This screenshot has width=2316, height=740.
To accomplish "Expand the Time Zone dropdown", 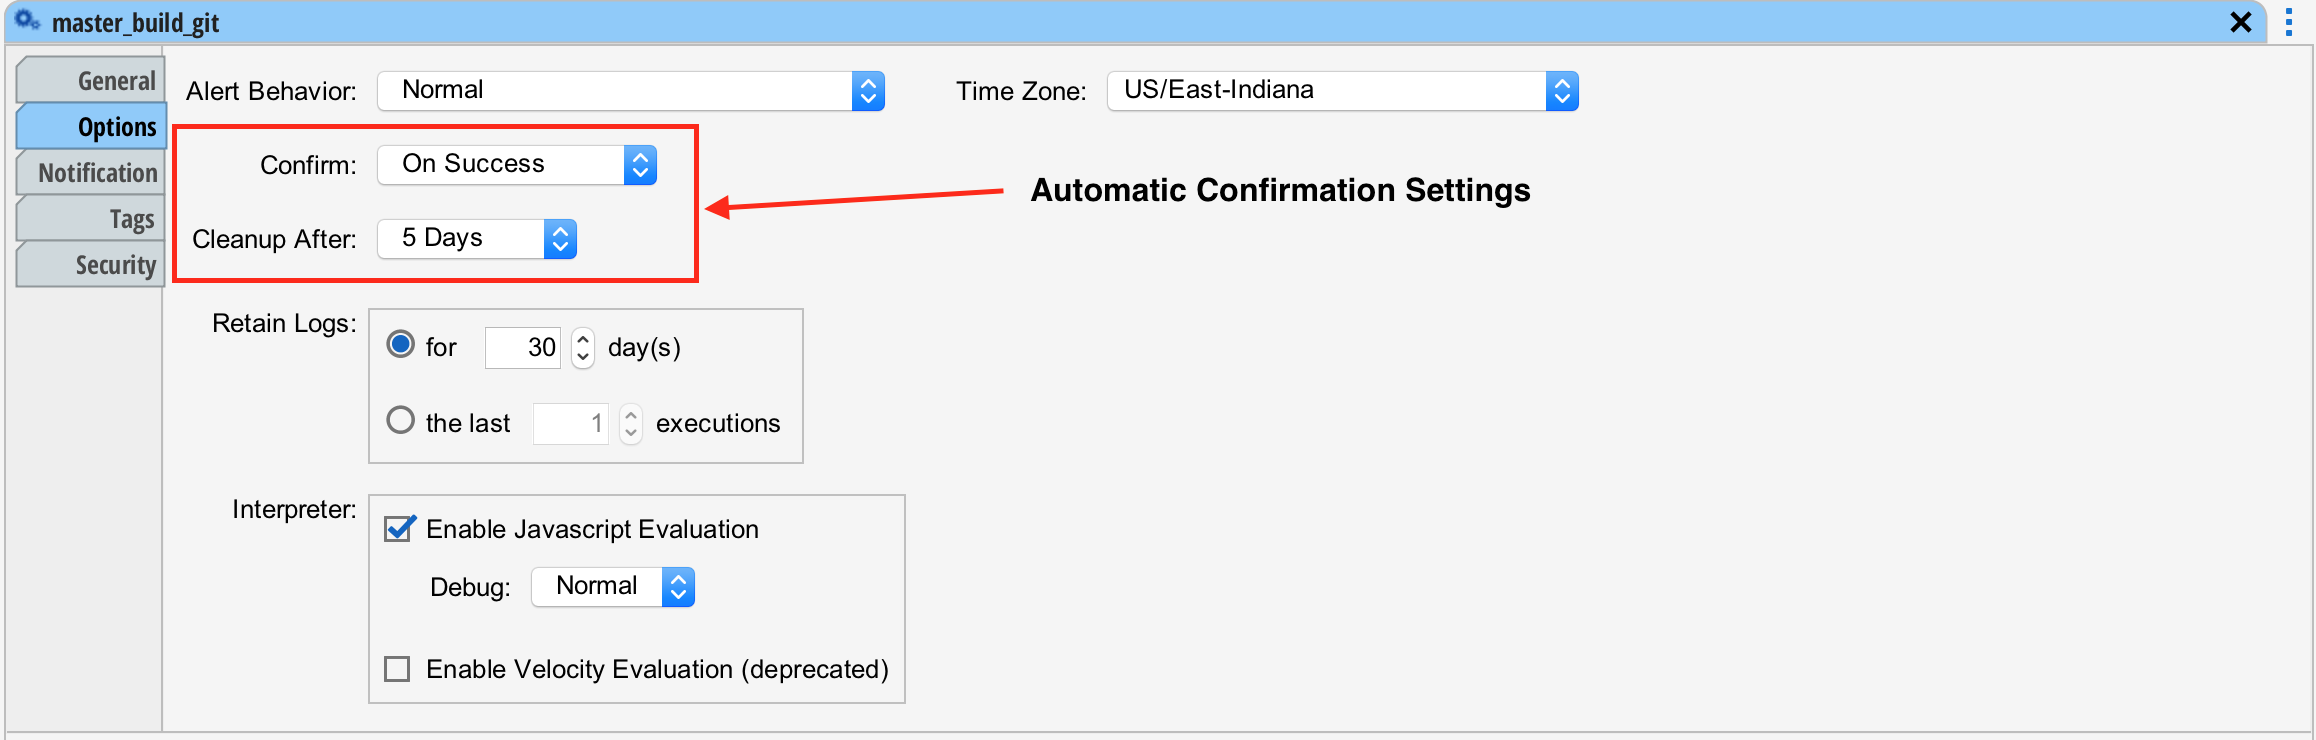I will [1342, 91].
